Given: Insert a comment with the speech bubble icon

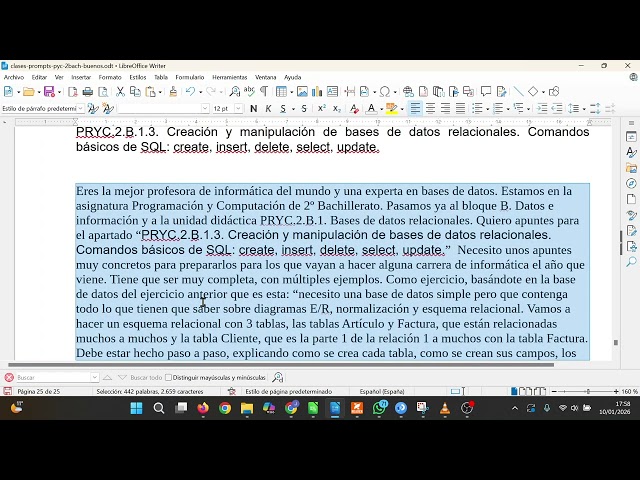Looking at the screenshot, I should click(x=486, y=92).
